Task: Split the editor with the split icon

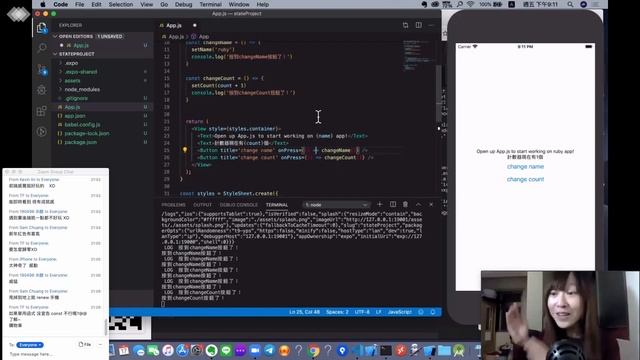Action: 419,25
